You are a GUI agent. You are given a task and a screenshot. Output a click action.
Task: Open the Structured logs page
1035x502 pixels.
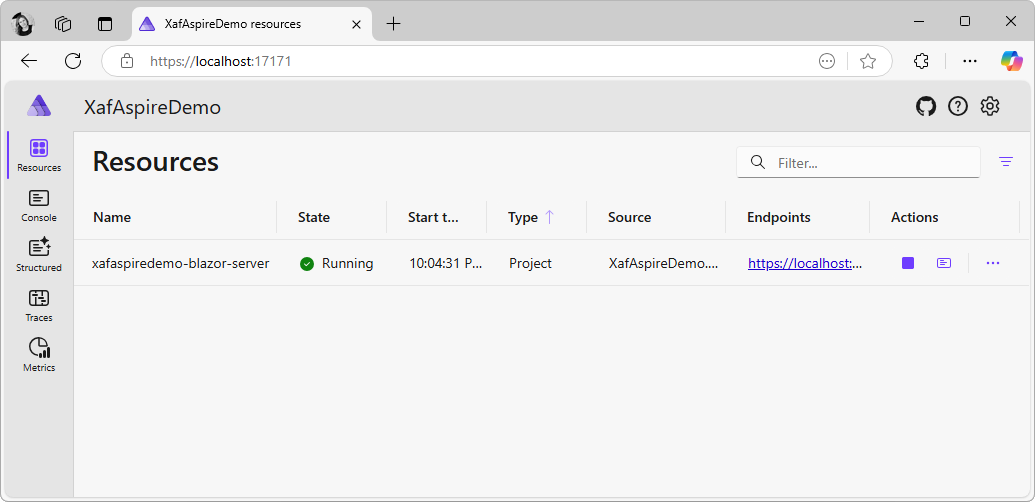39,255
